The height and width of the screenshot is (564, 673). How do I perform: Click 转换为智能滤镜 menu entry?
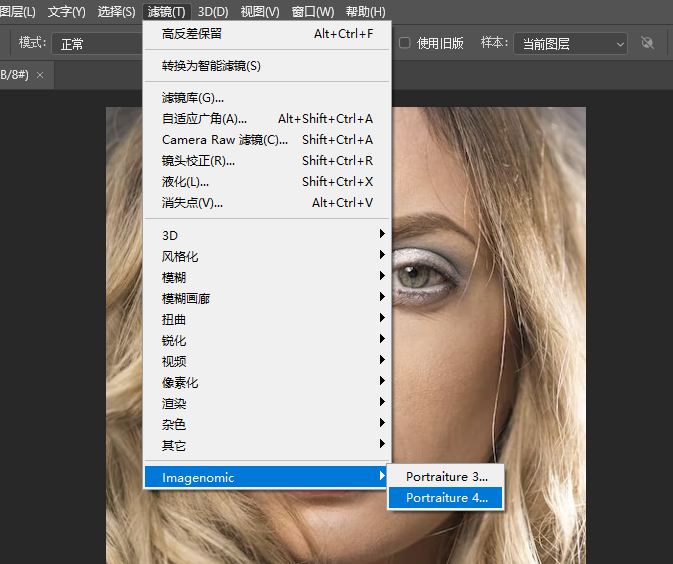pyautogui.click(x=211, y=66)
